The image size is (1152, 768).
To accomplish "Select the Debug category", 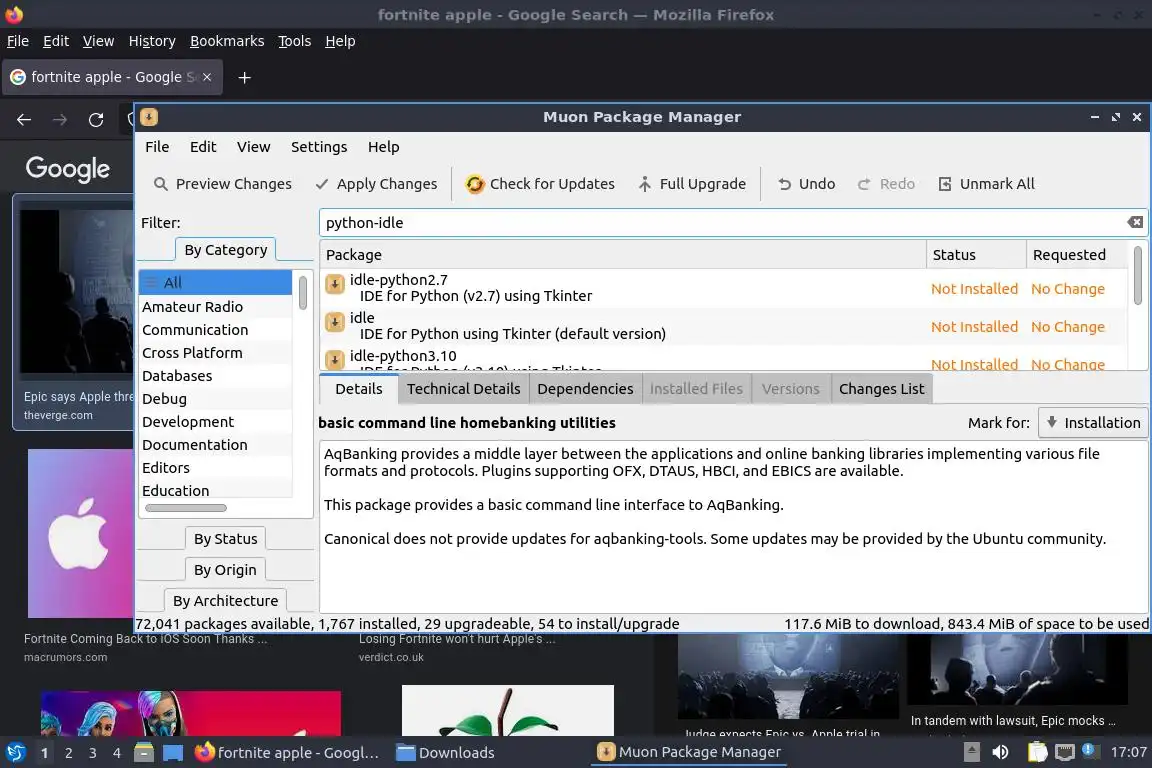I will coord(216,398).
